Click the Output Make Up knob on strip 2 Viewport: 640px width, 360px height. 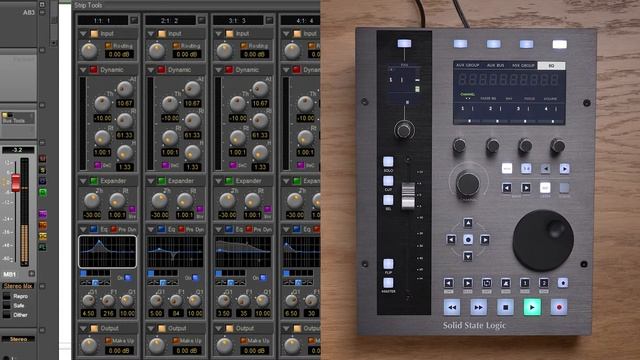[157, 346]
